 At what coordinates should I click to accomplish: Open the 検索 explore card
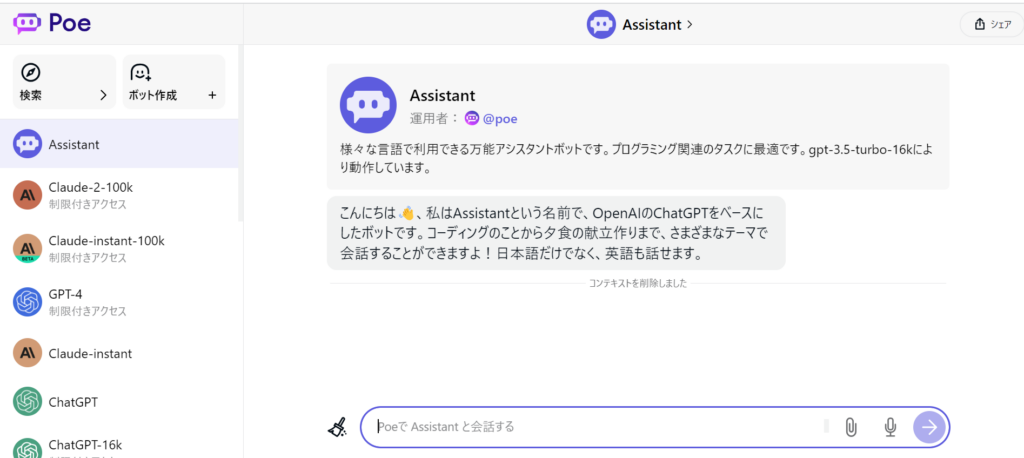(x=64, y=82)
